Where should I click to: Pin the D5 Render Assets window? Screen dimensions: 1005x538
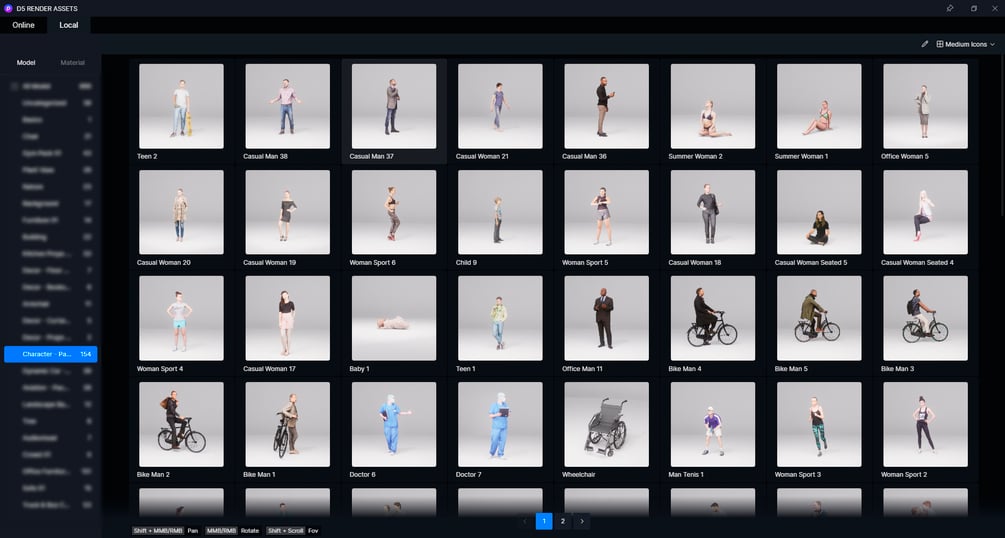[950, 8]
